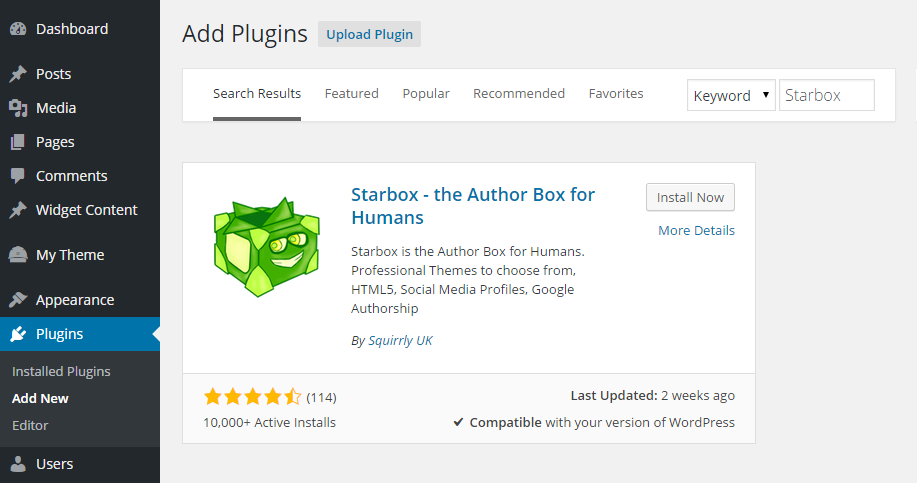
Task: Open the Recommended plugins tab
Action: click(519, 94)
